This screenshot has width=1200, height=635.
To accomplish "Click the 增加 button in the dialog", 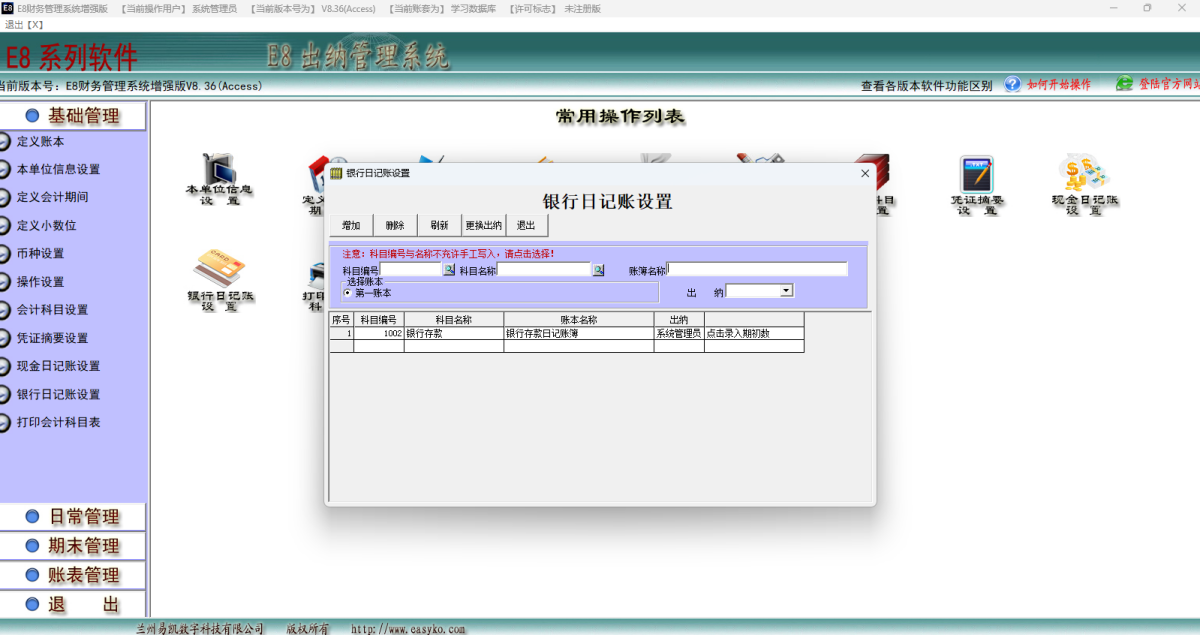I will click(x=351, y=225).
